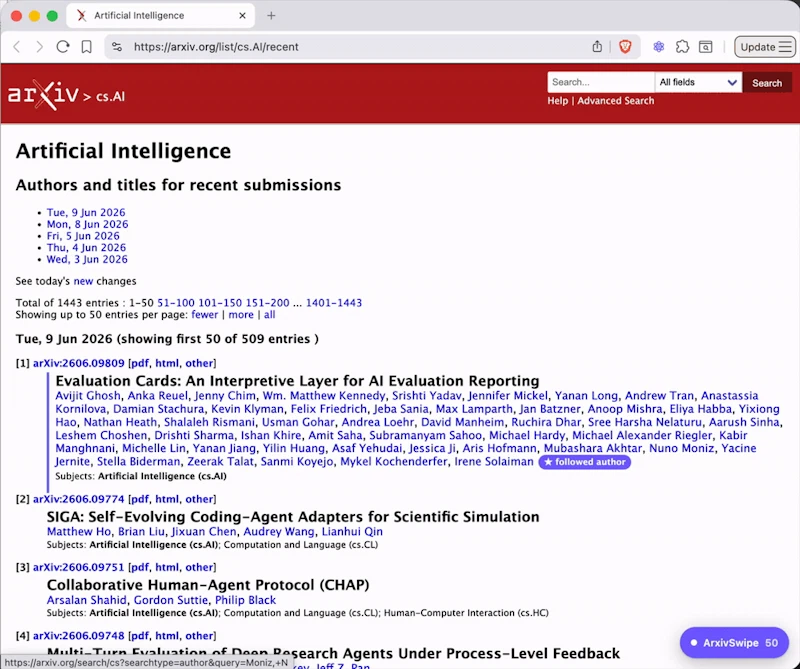Open html version of arXiv:2606.09751
This screenshot has height=669, width=800.
[167, 567]
